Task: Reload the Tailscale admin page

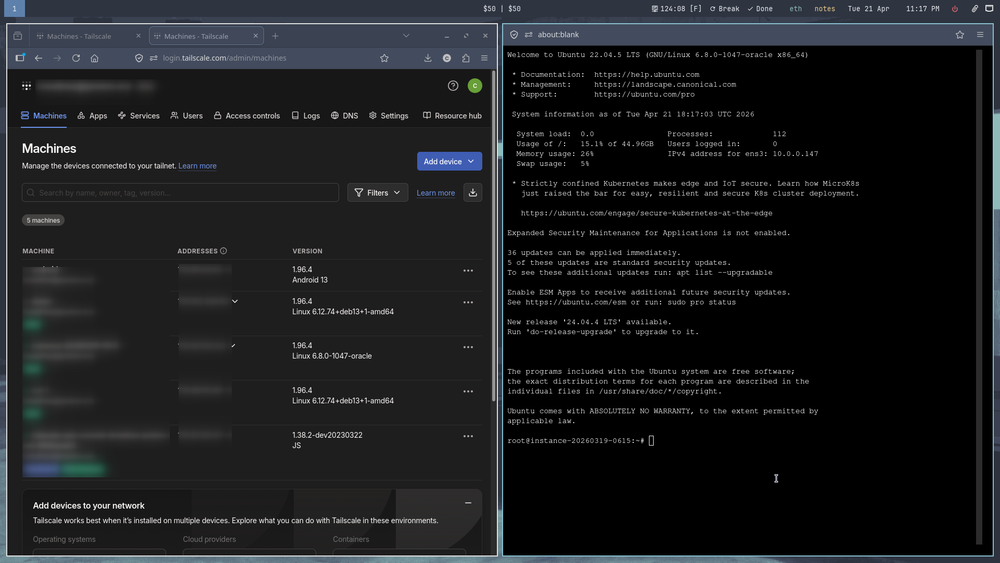Action: 76,58
